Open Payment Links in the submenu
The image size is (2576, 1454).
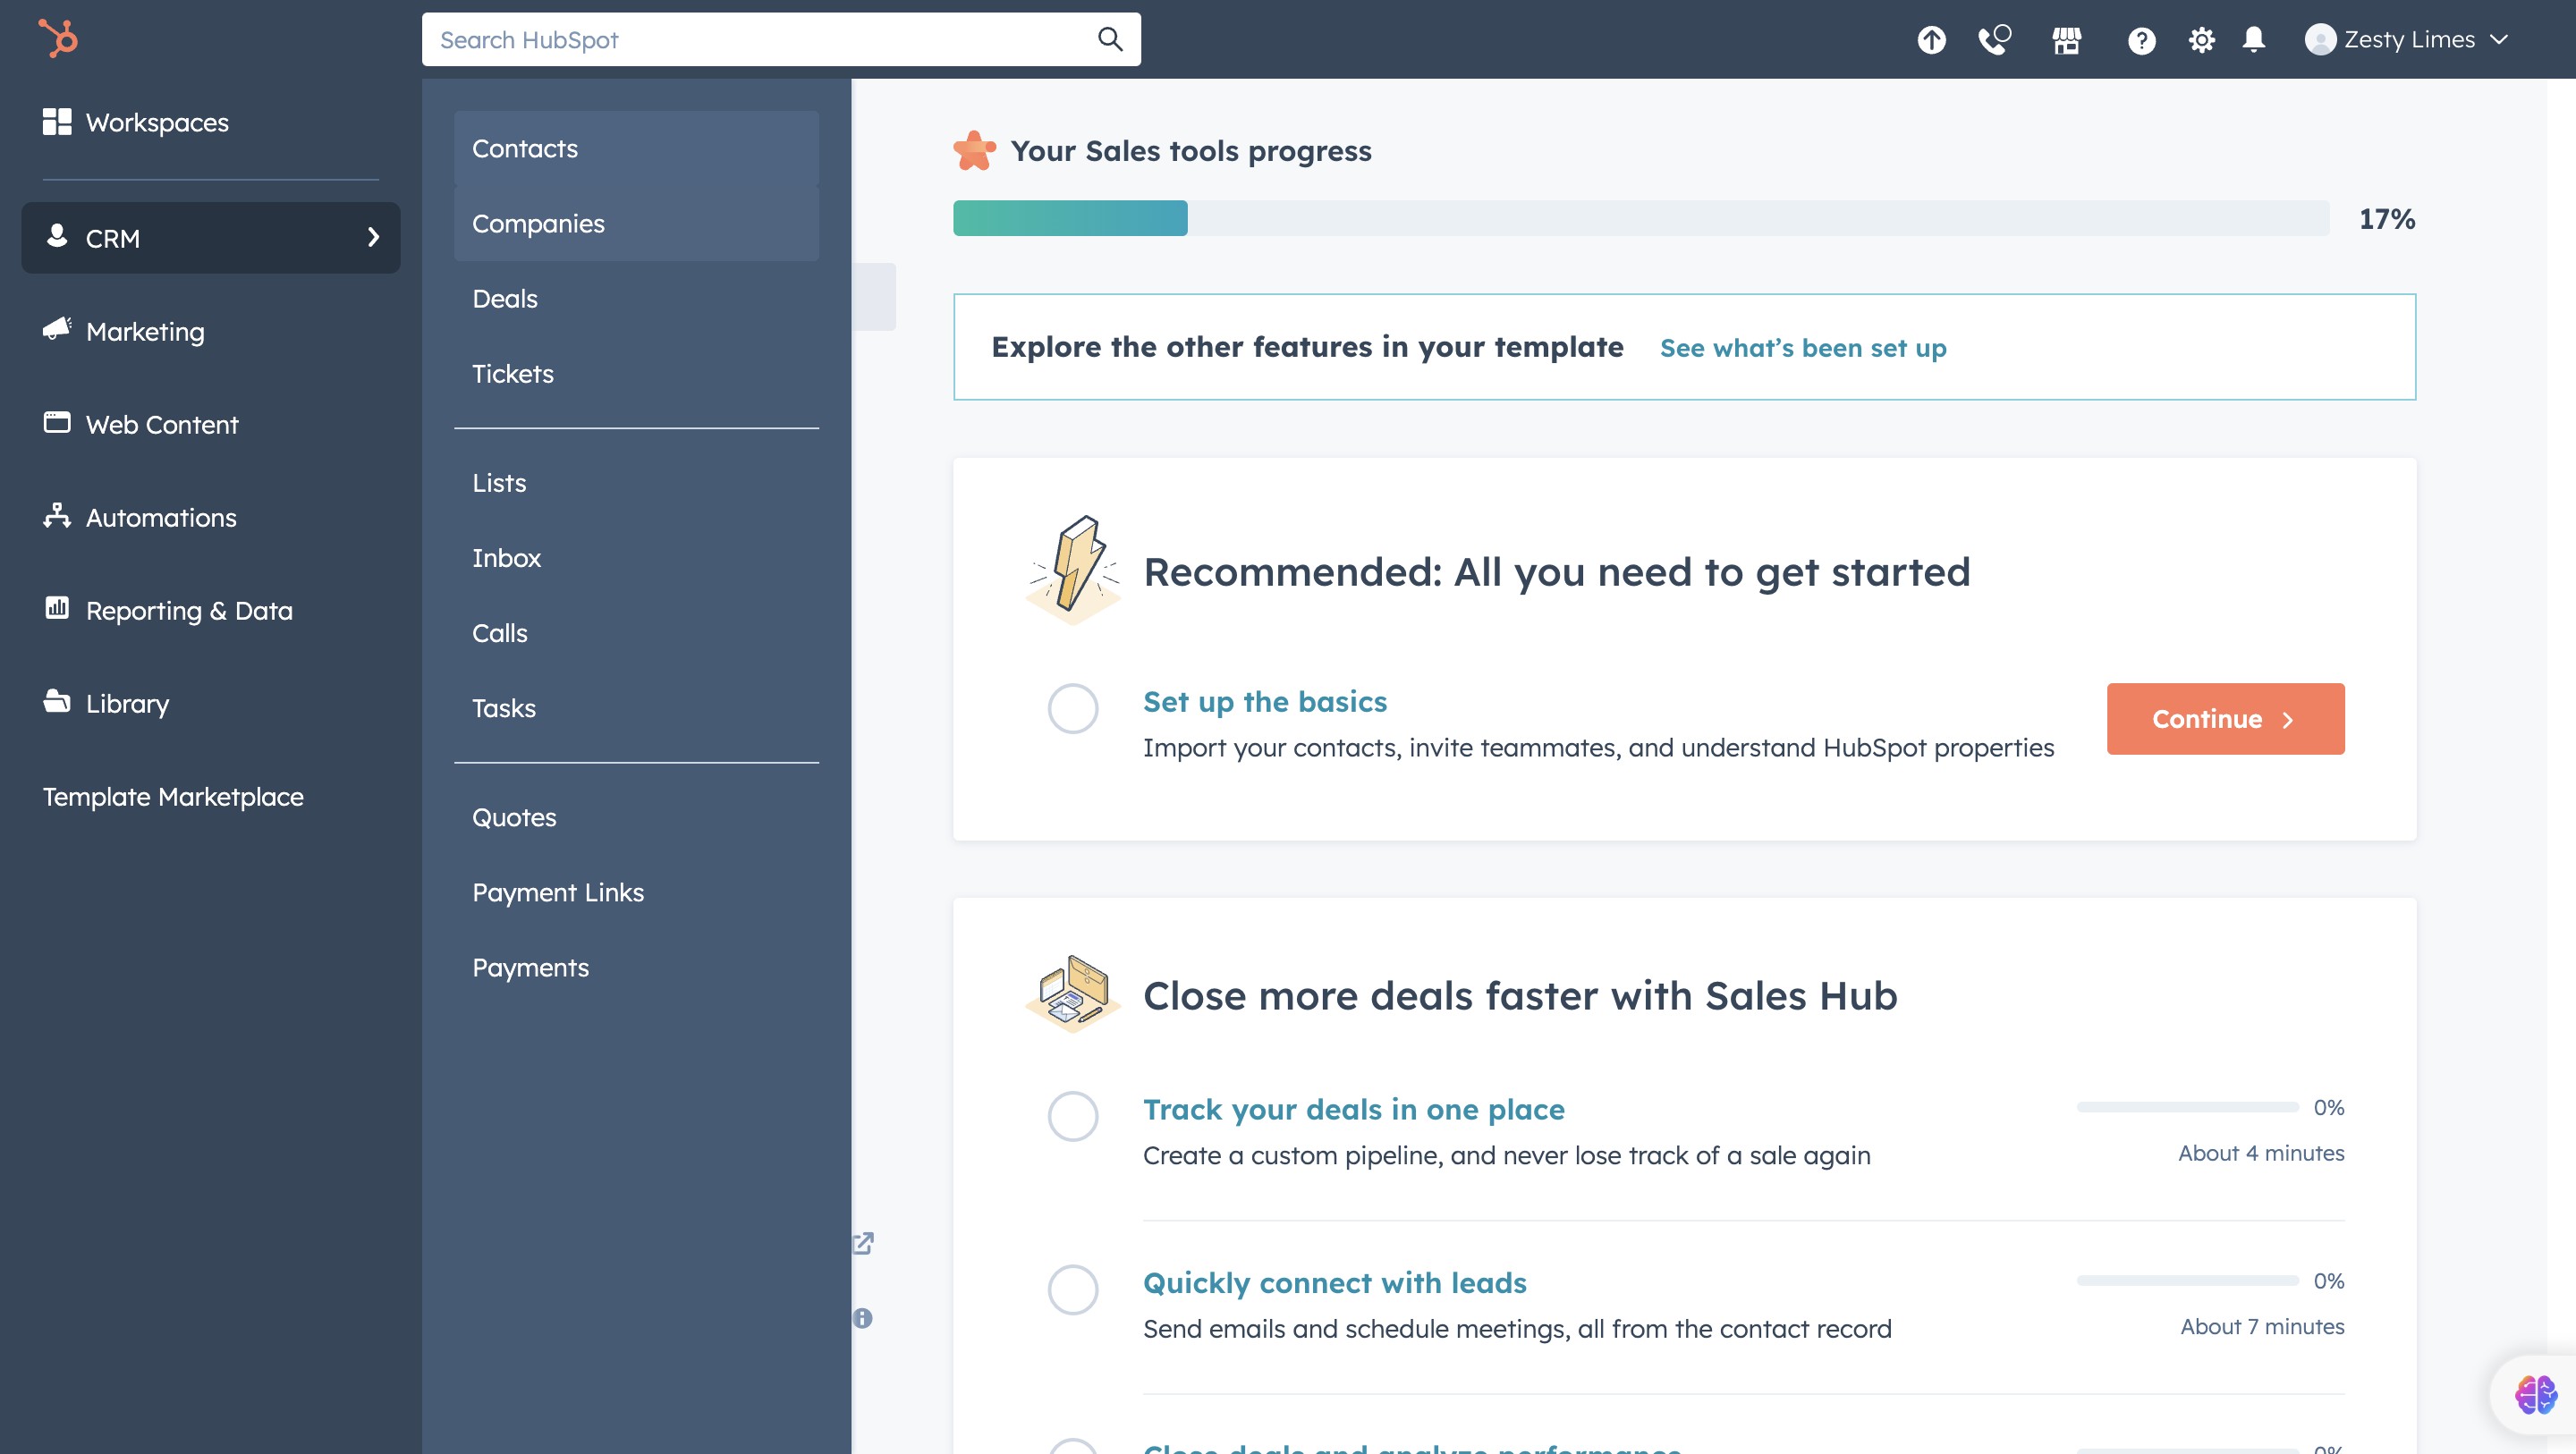(x=558, y=892)
